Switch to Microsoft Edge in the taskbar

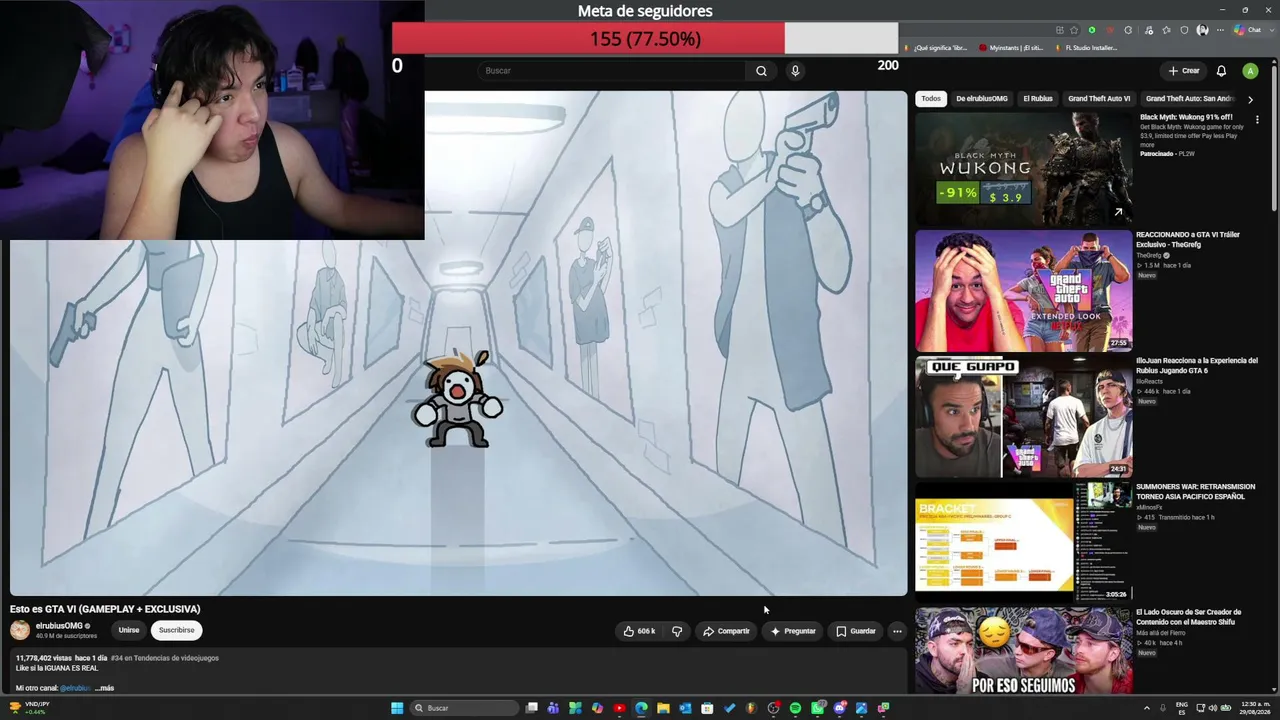coord(641,708)
